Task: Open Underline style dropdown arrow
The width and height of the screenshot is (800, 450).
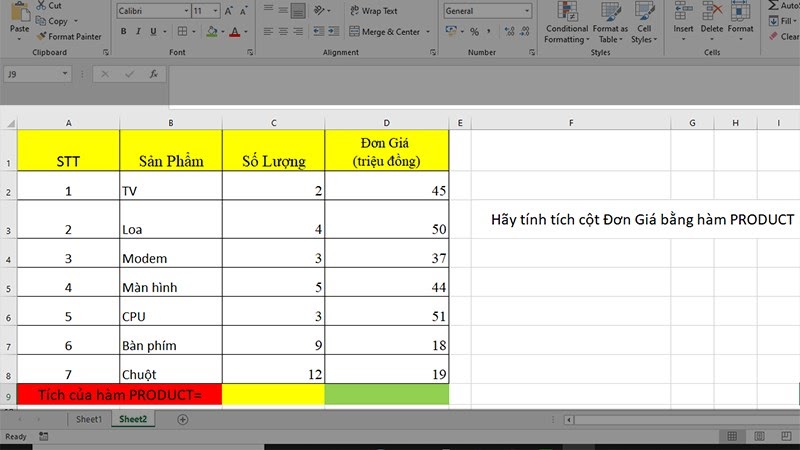Action: (x=165, y=32)
